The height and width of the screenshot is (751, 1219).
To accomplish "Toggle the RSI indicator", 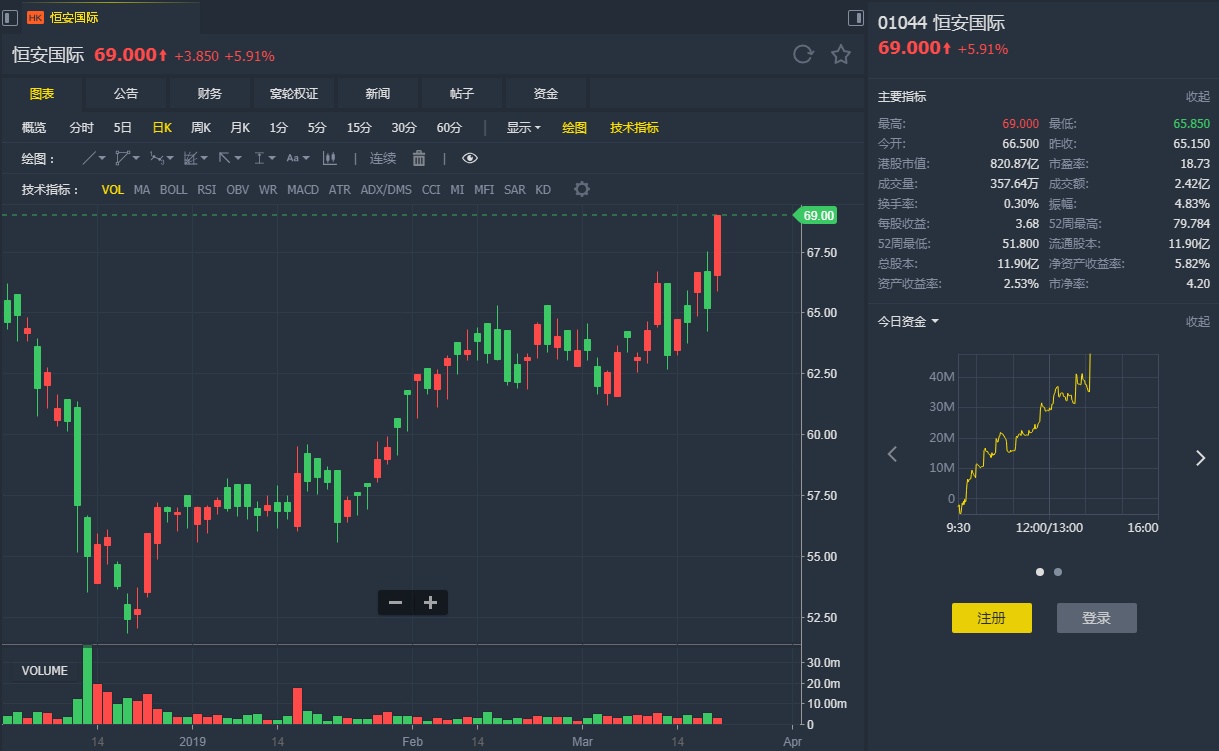I will [x=206, y=189].
